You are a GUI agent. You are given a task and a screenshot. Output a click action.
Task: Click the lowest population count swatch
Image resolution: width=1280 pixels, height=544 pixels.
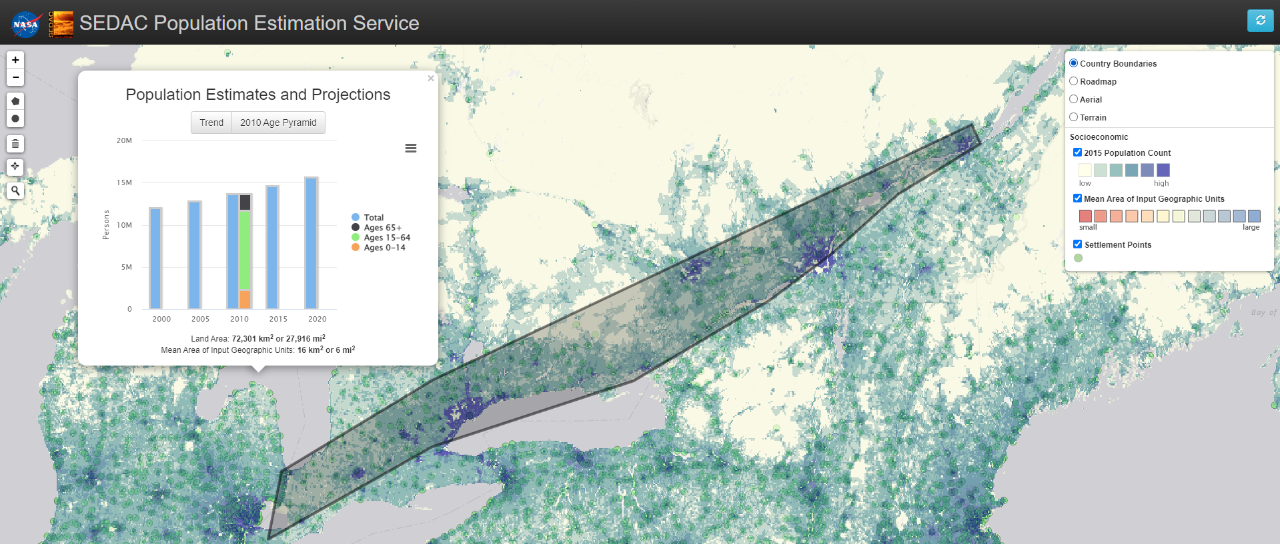coord(1085,170)
